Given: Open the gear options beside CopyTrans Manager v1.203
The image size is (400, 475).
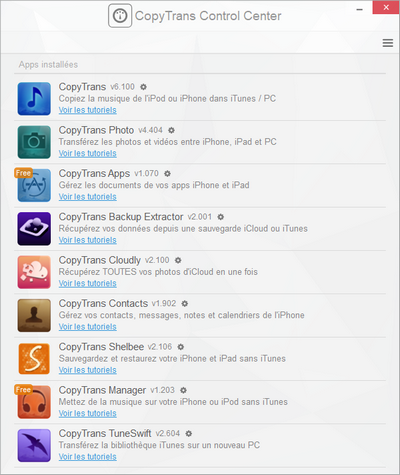Looking at the screenshot, I should pos(183,390).
